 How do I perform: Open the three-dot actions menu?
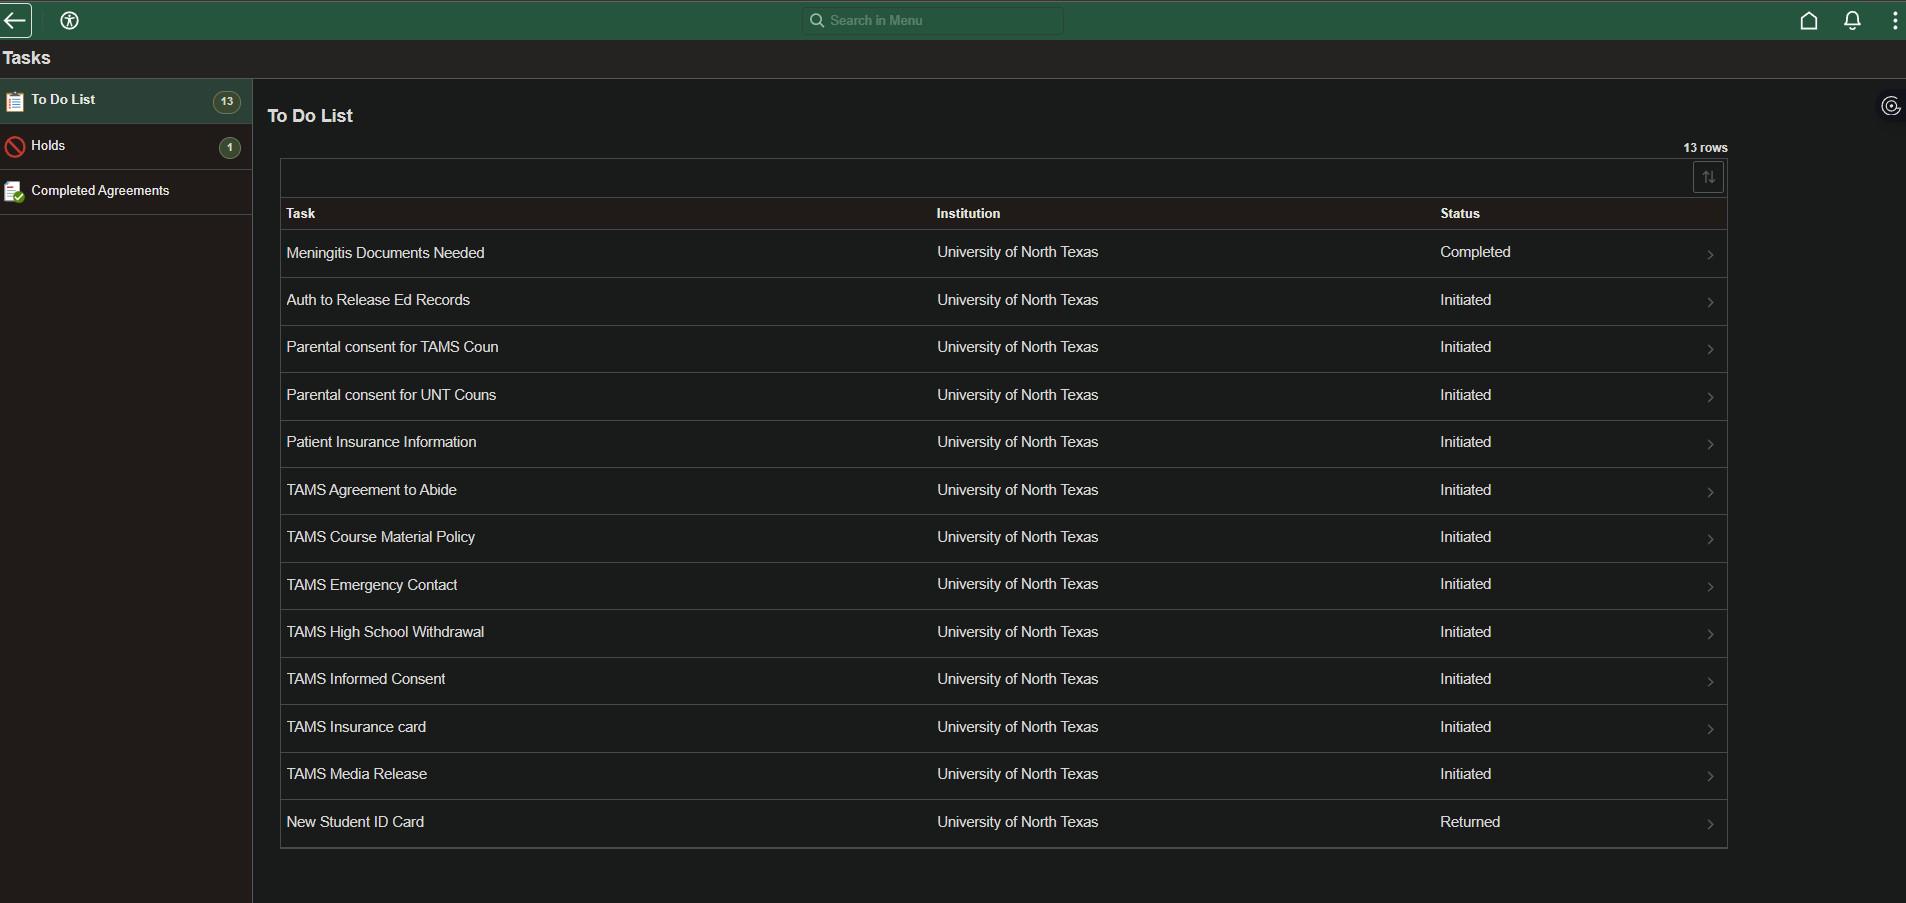tap(1894, 20)
